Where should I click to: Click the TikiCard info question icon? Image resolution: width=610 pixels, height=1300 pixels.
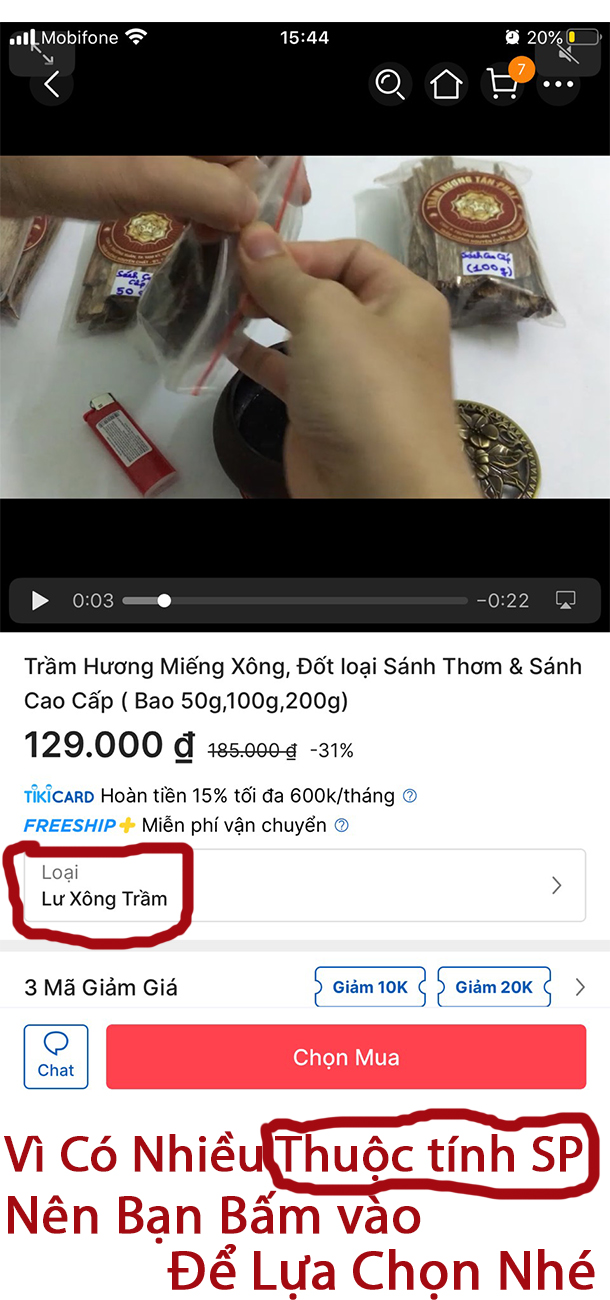[409, 796]
